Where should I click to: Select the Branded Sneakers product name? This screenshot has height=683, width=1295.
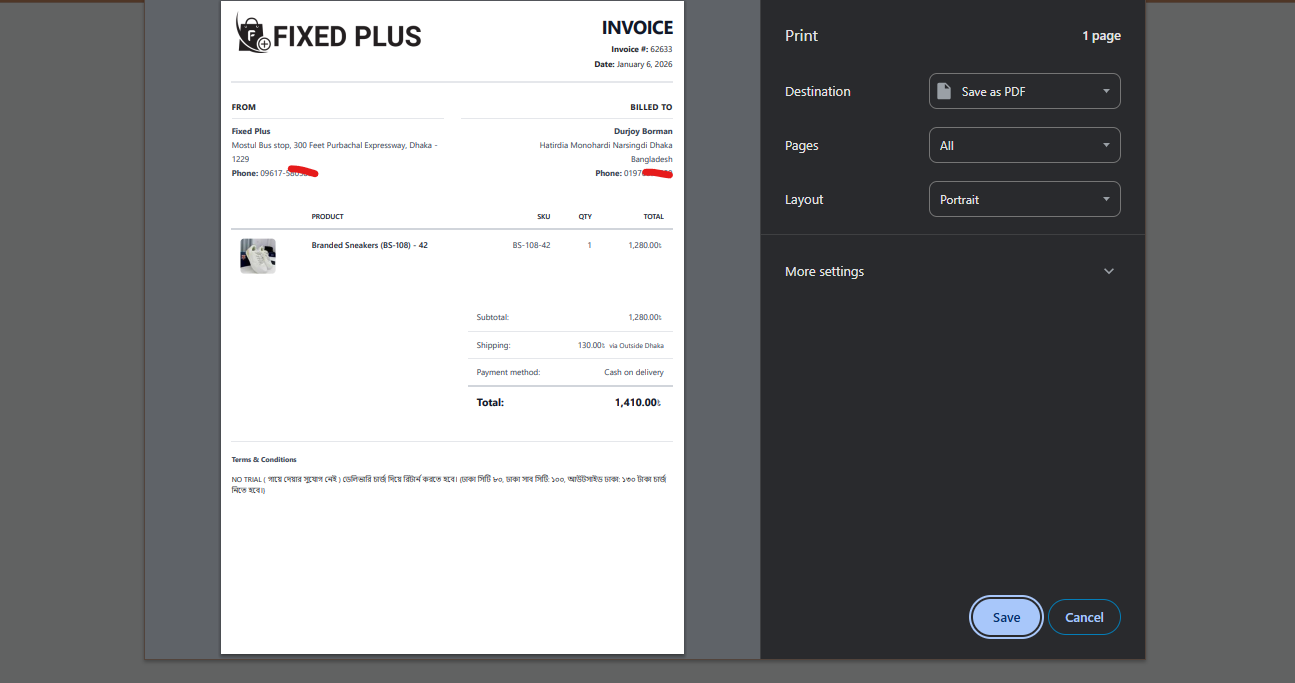click(x=371, y=244)
